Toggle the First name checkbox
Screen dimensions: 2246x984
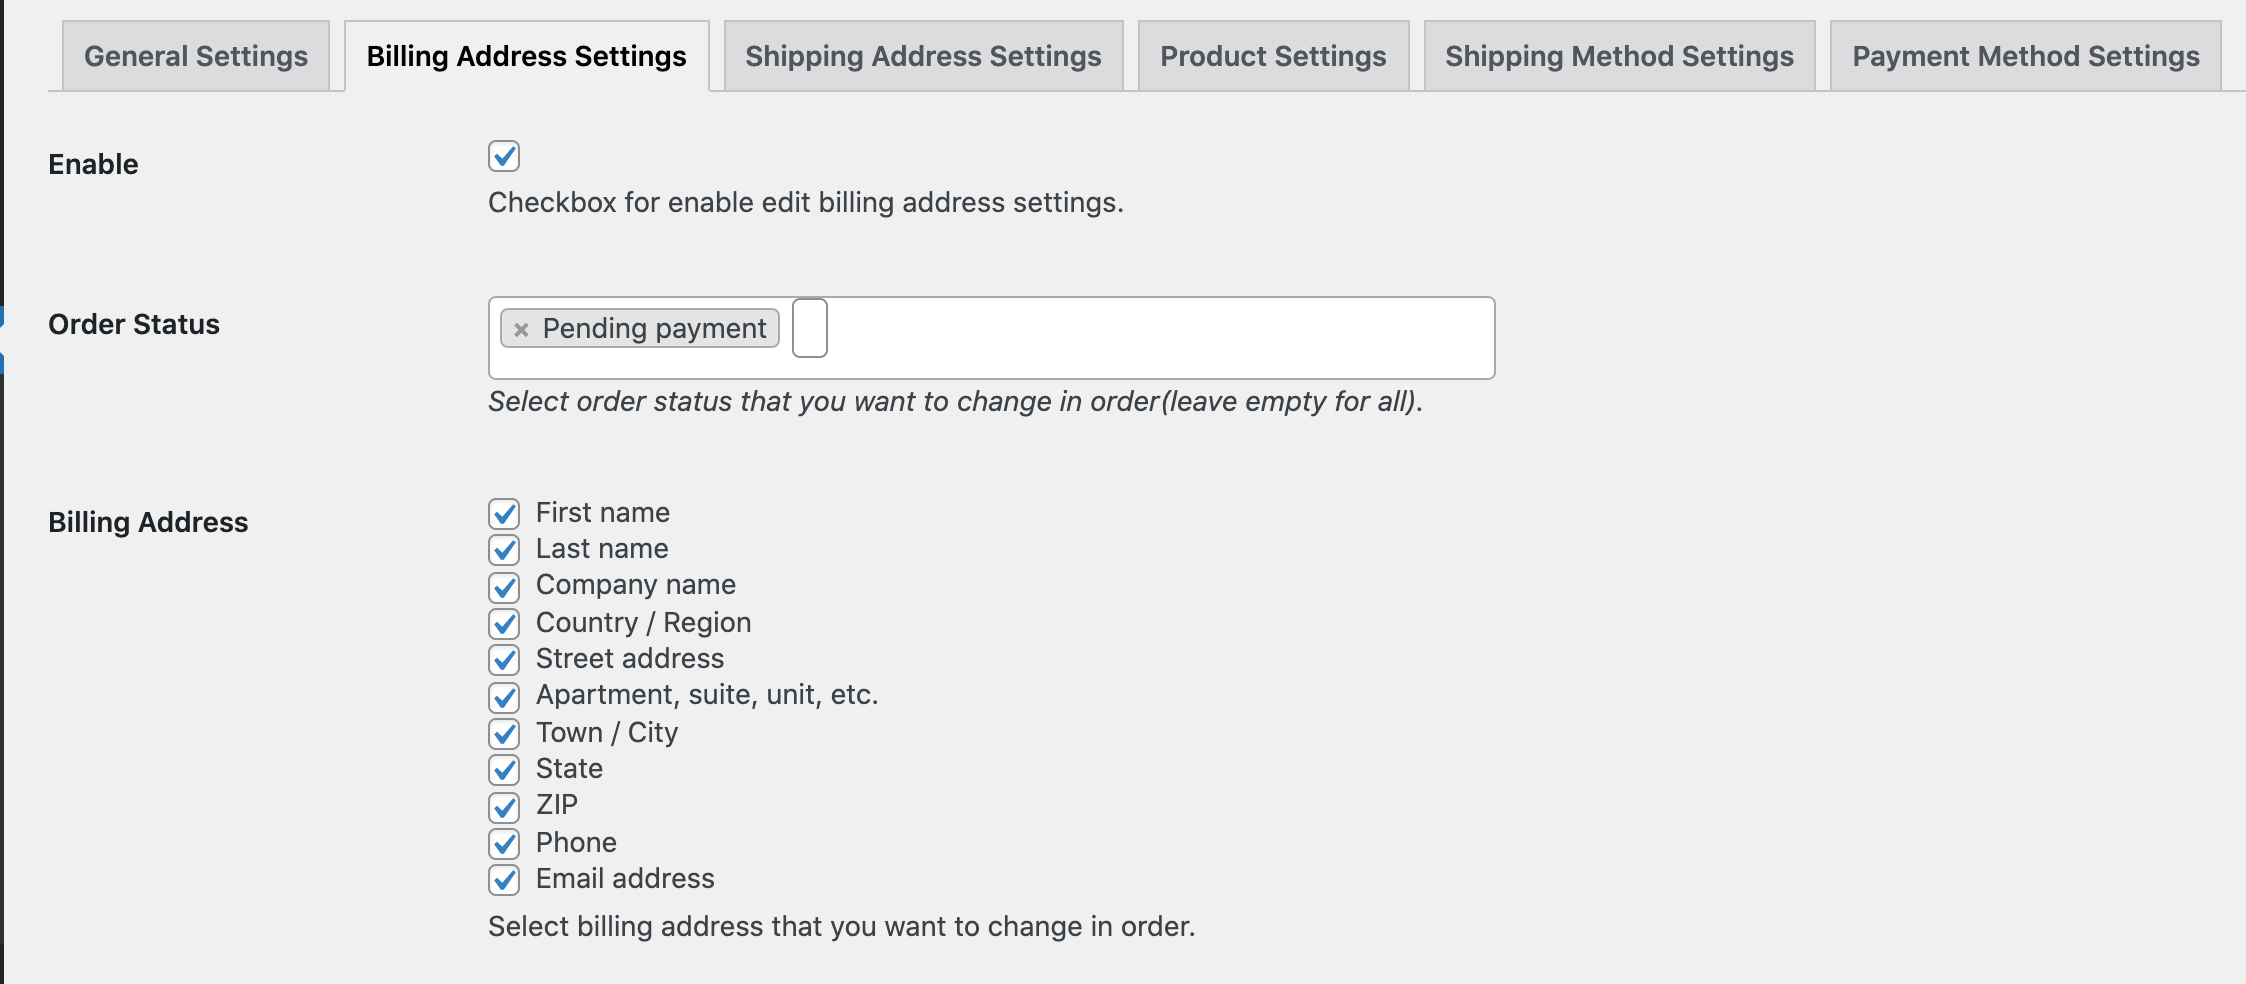pyautogui.click(x=504, y=514)
